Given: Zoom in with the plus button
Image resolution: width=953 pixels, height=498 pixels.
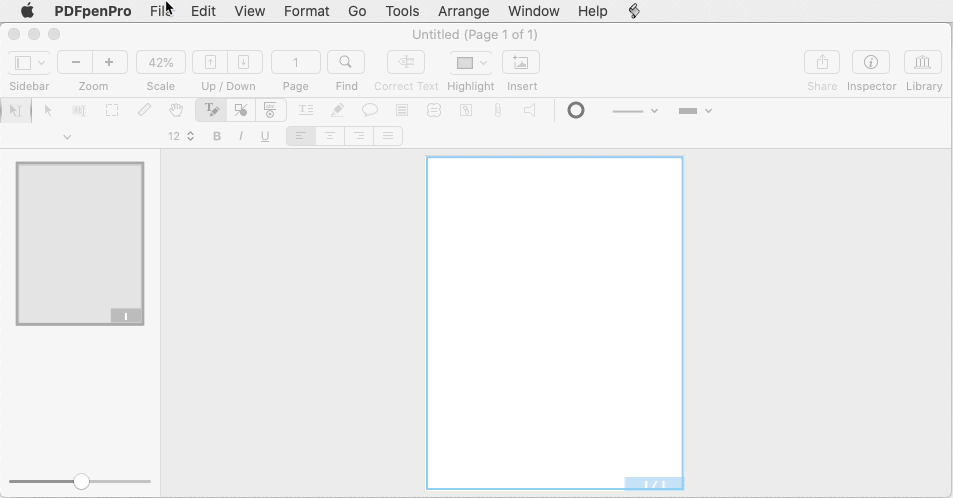Looking at the screenshot, I should (109, 62).
